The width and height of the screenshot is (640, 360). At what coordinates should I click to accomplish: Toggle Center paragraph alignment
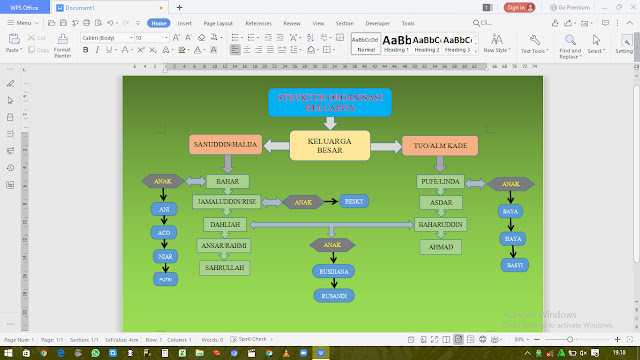pos(247,50)
